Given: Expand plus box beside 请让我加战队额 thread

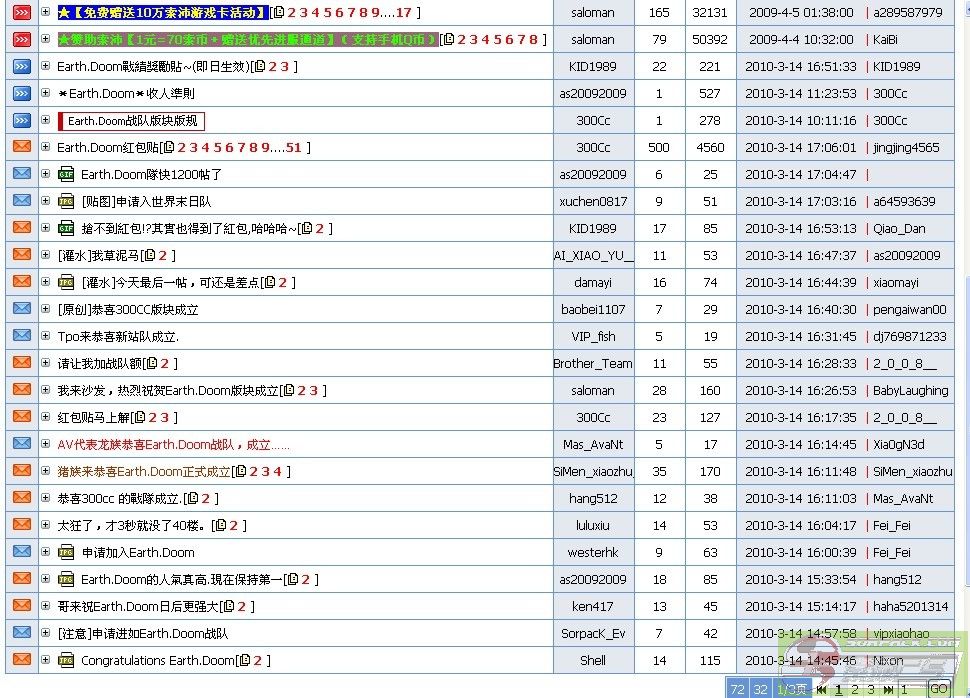Looking at the screenshot, I should tap(45, 364).
